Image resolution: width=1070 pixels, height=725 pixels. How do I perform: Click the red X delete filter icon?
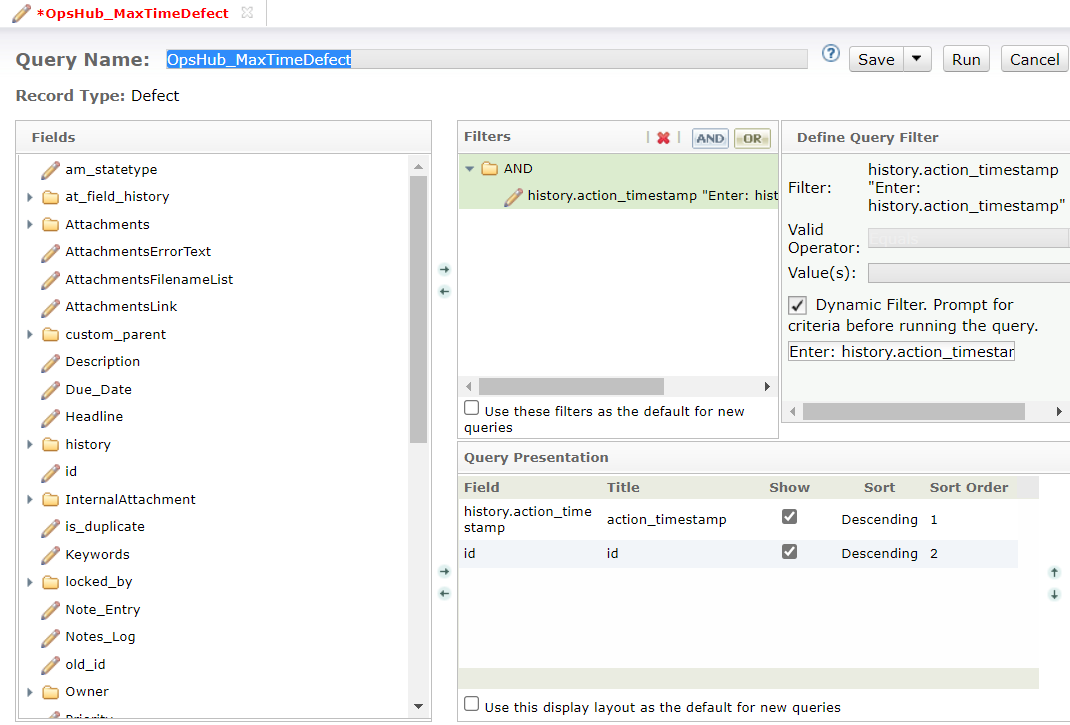[x=663, y=138]
